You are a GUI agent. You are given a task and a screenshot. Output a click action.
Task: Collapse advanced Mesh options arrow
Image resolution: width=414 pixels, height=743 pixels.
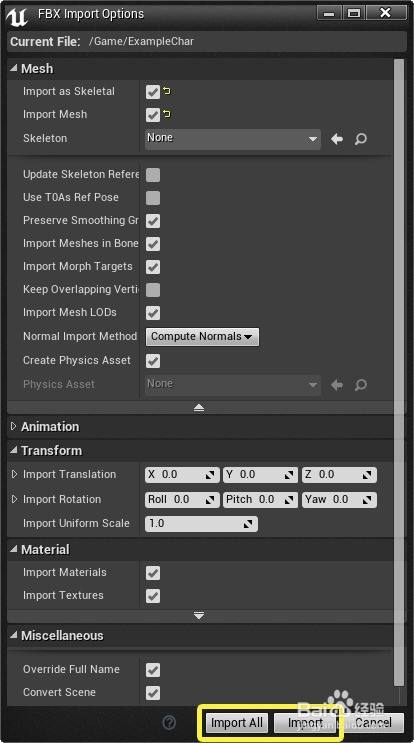[x=199, y=408]
